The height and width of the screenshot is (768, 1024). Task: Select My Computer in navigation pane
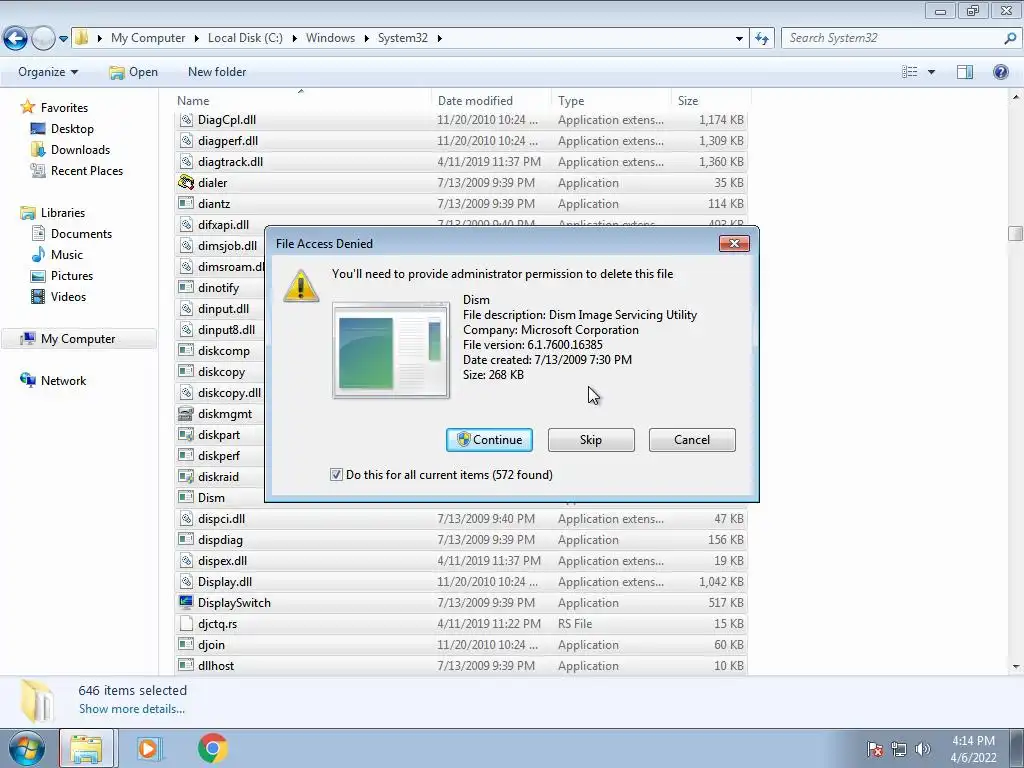point(79,338)
